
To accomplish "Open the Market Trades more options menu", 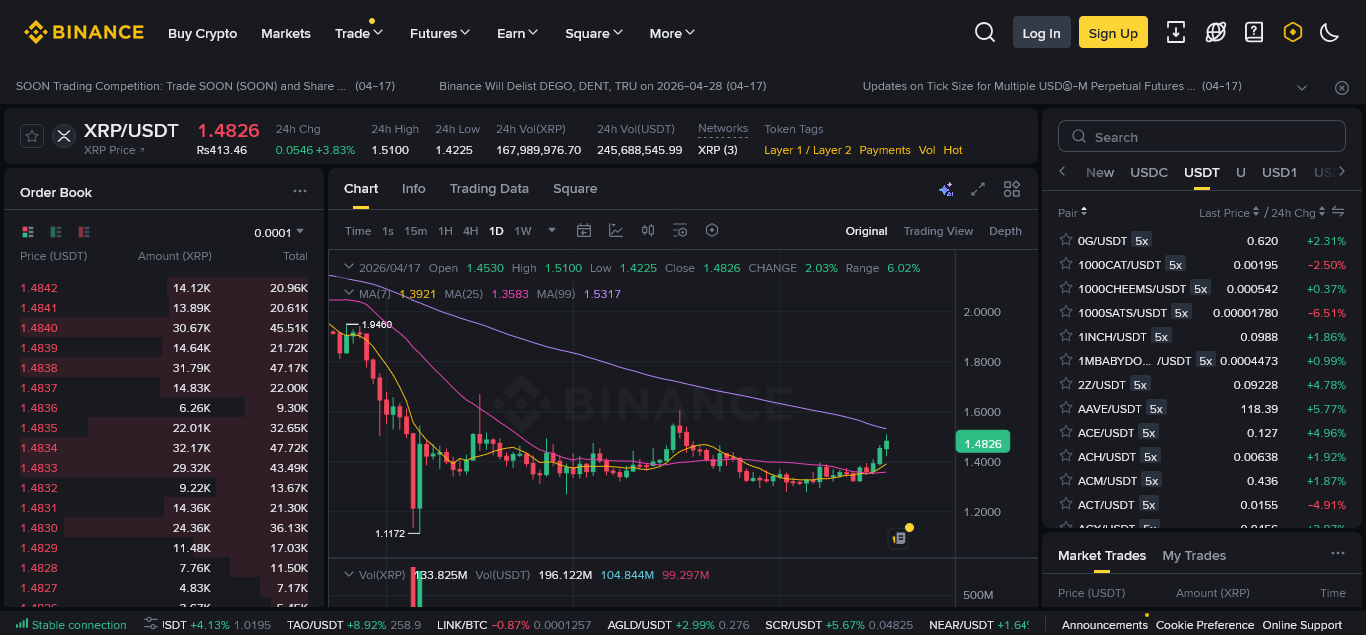I will point(1338,553).
